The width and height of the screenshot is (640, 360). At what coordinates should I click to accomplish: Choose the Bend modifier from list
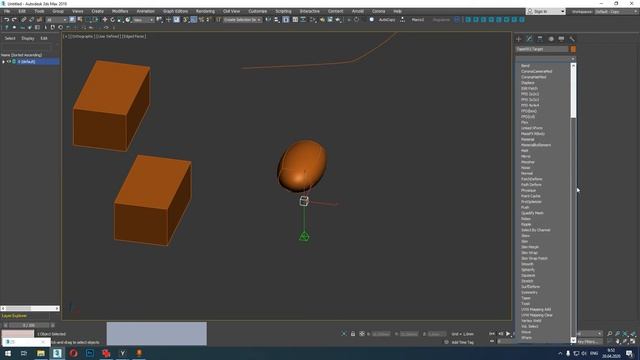(x=525, y=66)
